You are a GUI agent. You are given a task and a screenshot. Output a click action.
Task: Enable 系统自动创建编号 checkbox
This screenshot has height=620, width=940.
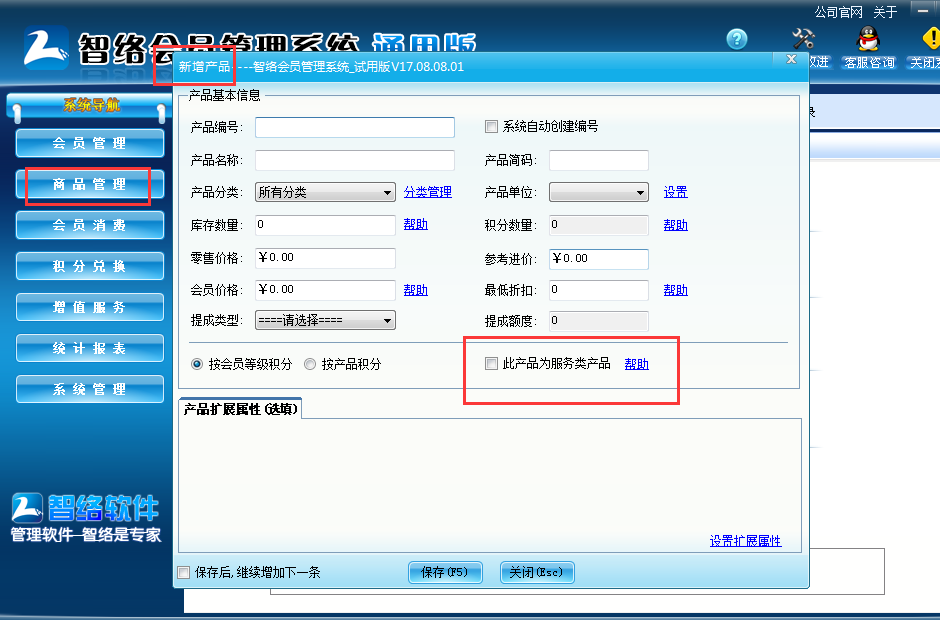[491, 127]
